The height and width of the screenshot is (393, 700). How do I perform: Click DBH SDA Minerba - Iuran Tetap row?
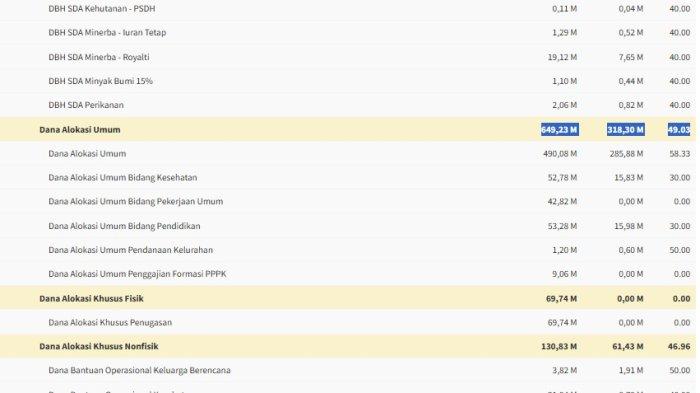(348, 33)
